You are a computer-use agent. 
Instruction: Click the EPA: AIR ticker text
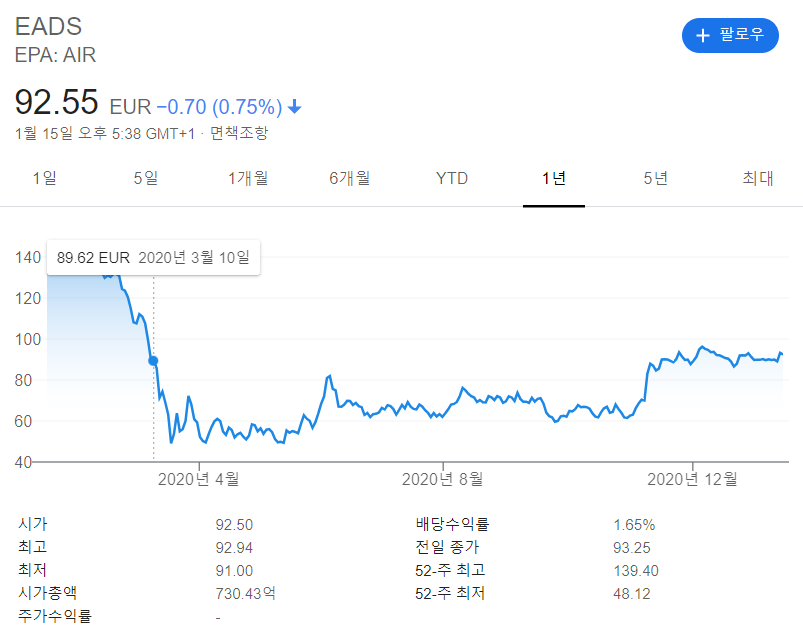55,55
